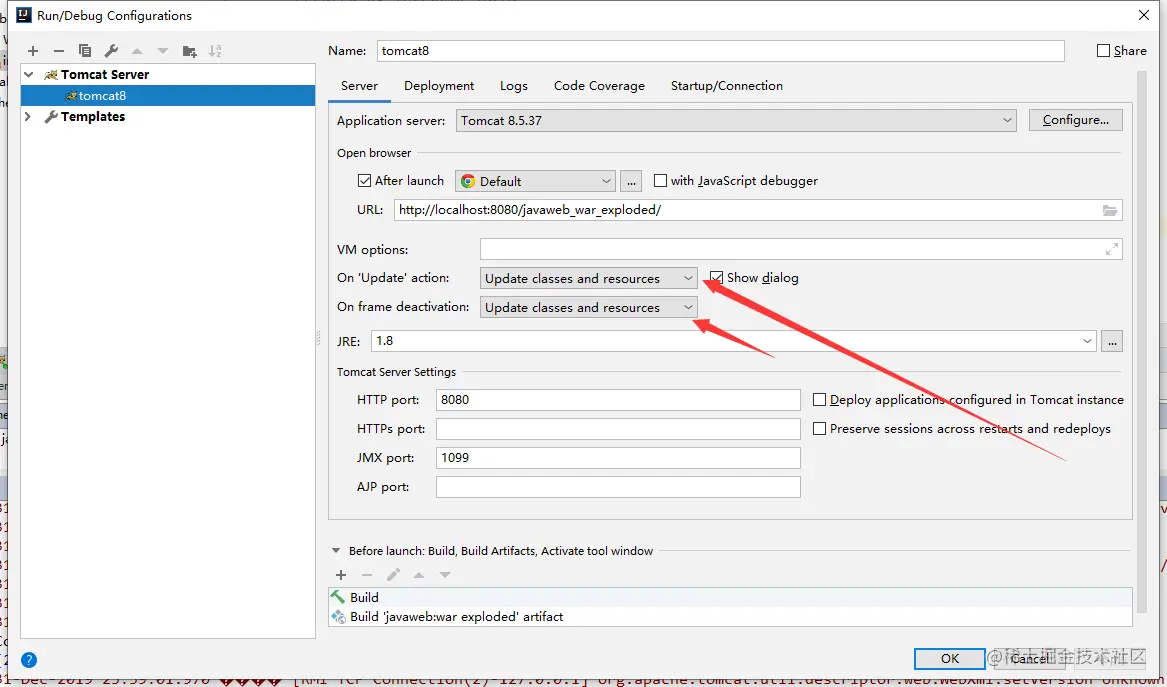This screenshot has width=1167, height=687.
Task: Create new configuration folder
Action: pyautogui.click(x=189, y=51)
